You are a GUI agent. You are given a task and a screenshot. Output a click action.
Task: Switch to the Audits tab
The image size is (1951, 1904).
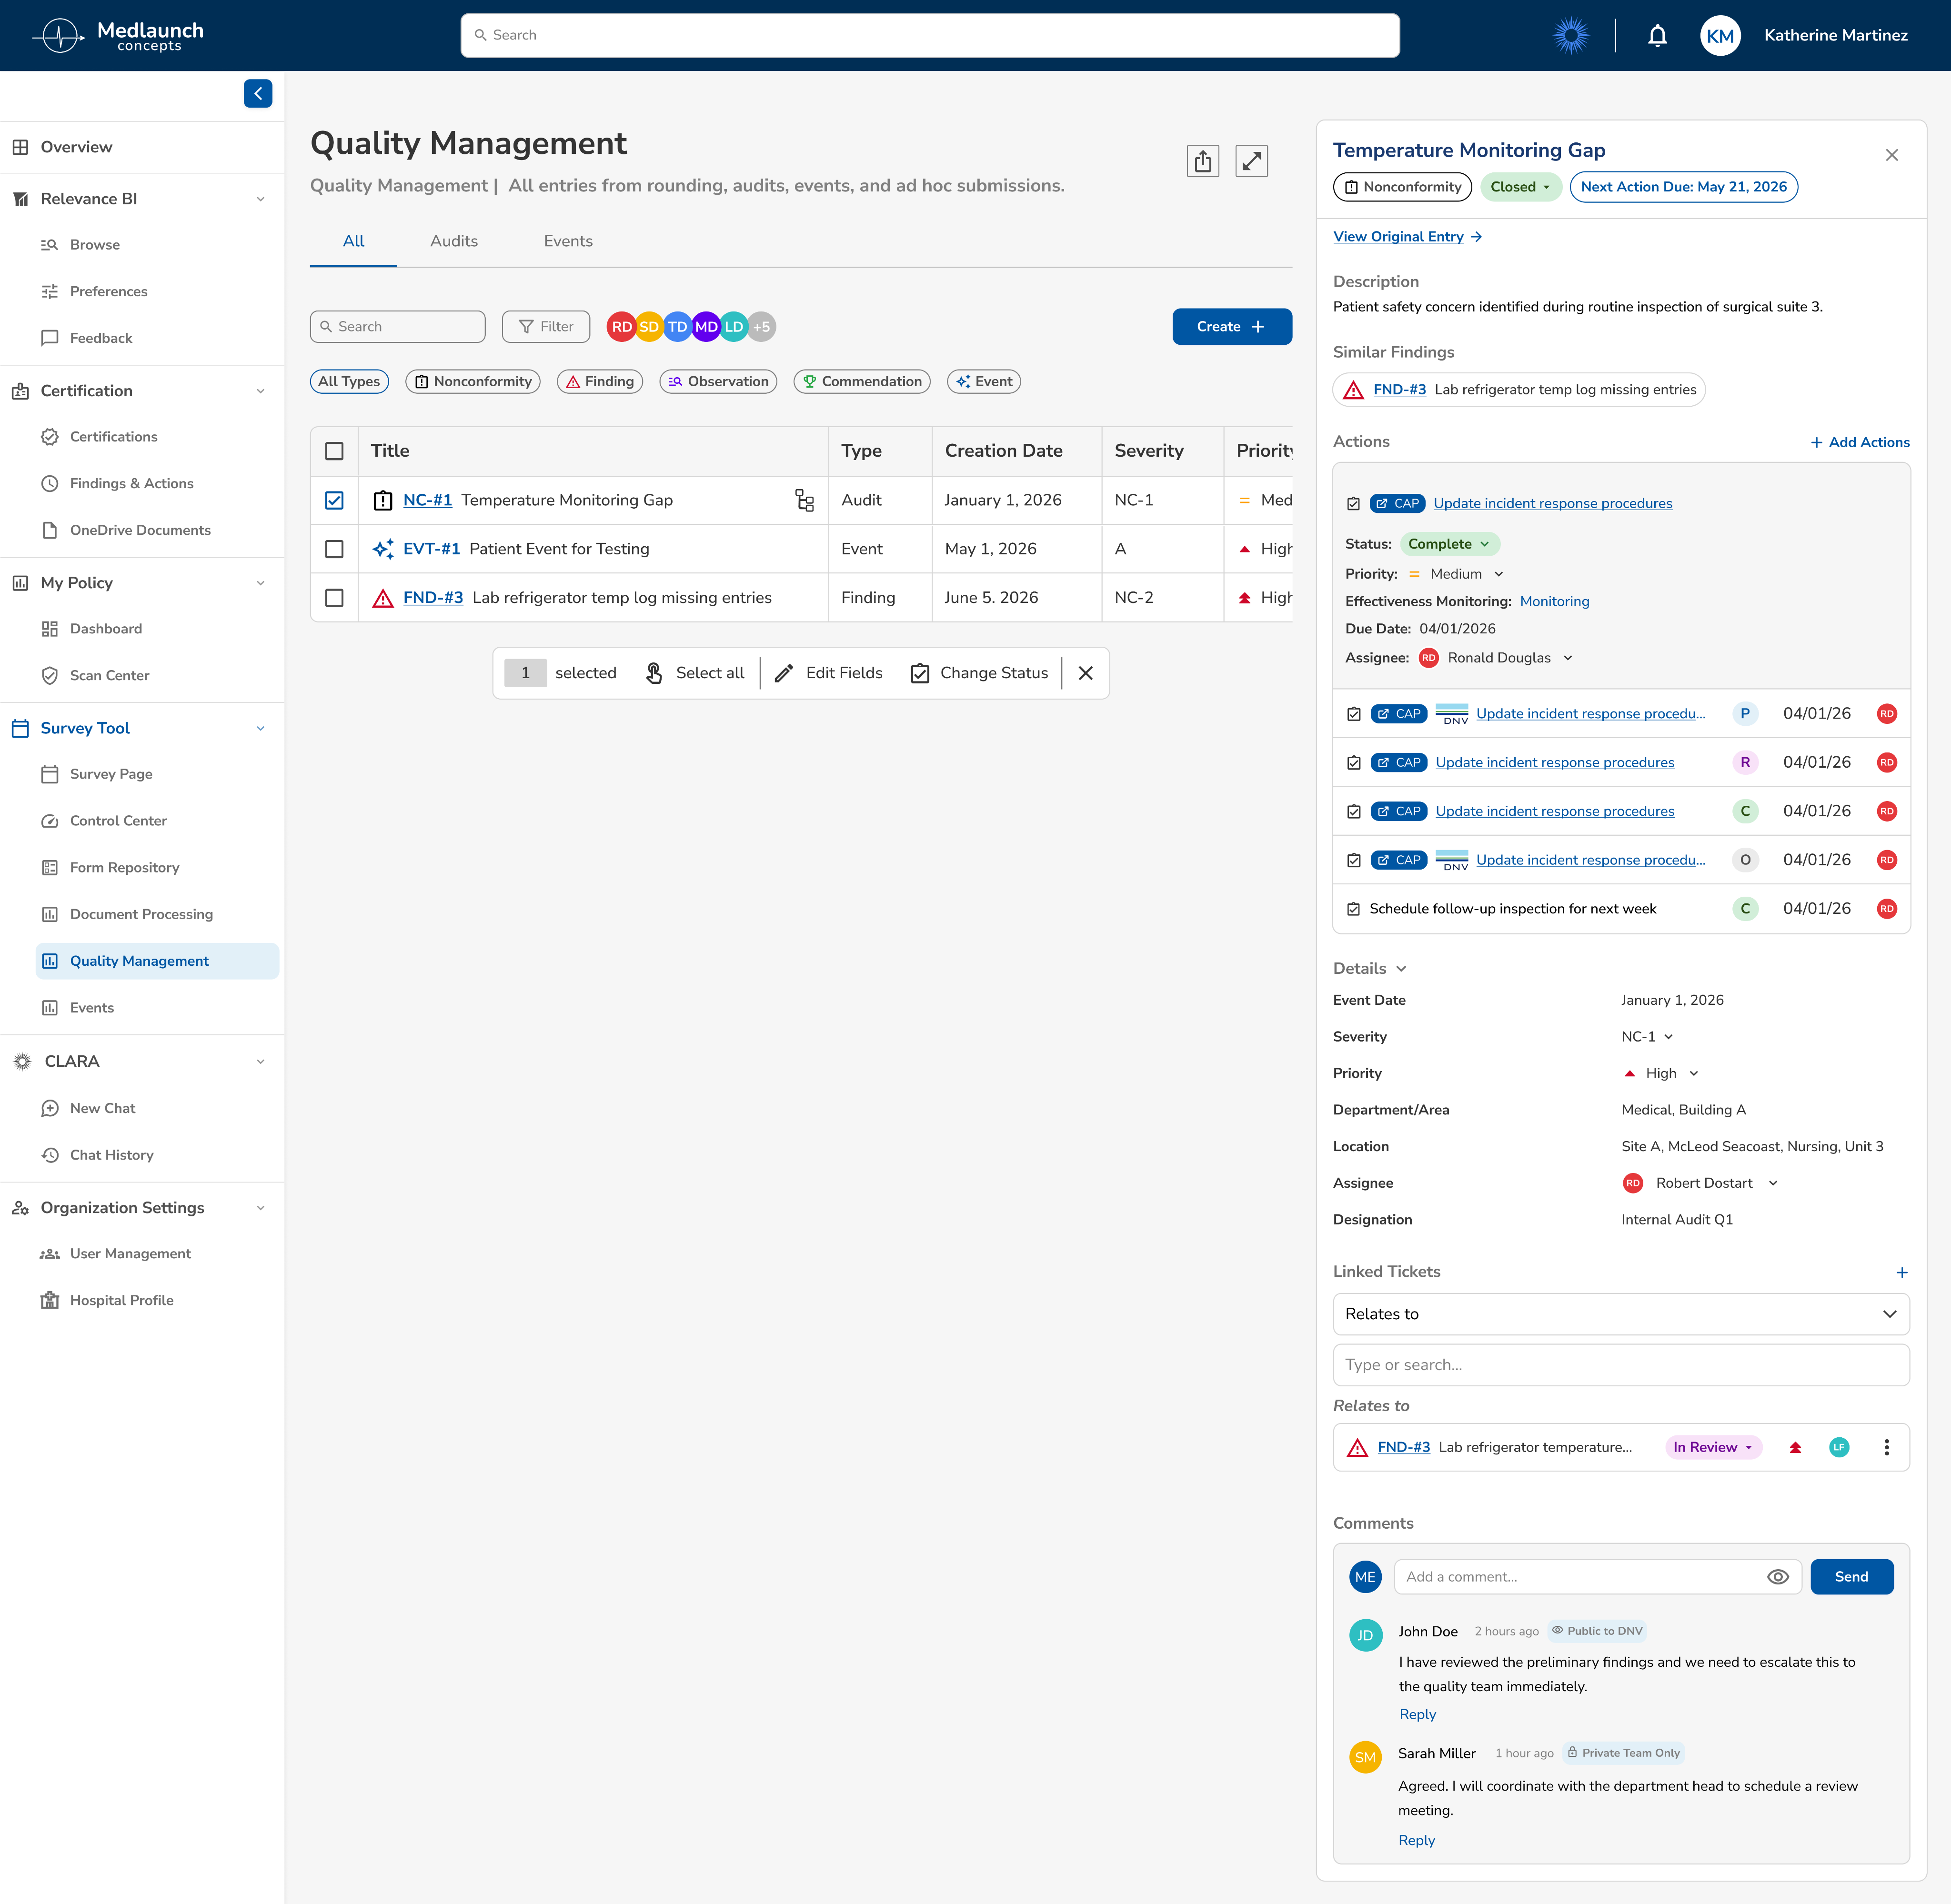(454, 241)
